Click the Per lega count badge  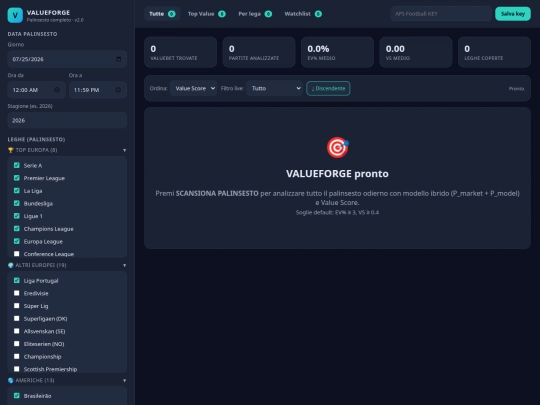click(x=268, y=14)
